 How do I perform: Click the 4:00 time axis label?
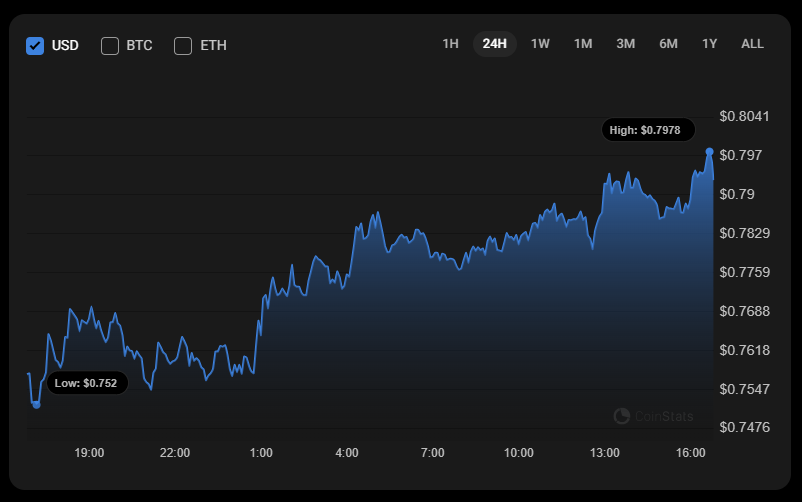347,453
